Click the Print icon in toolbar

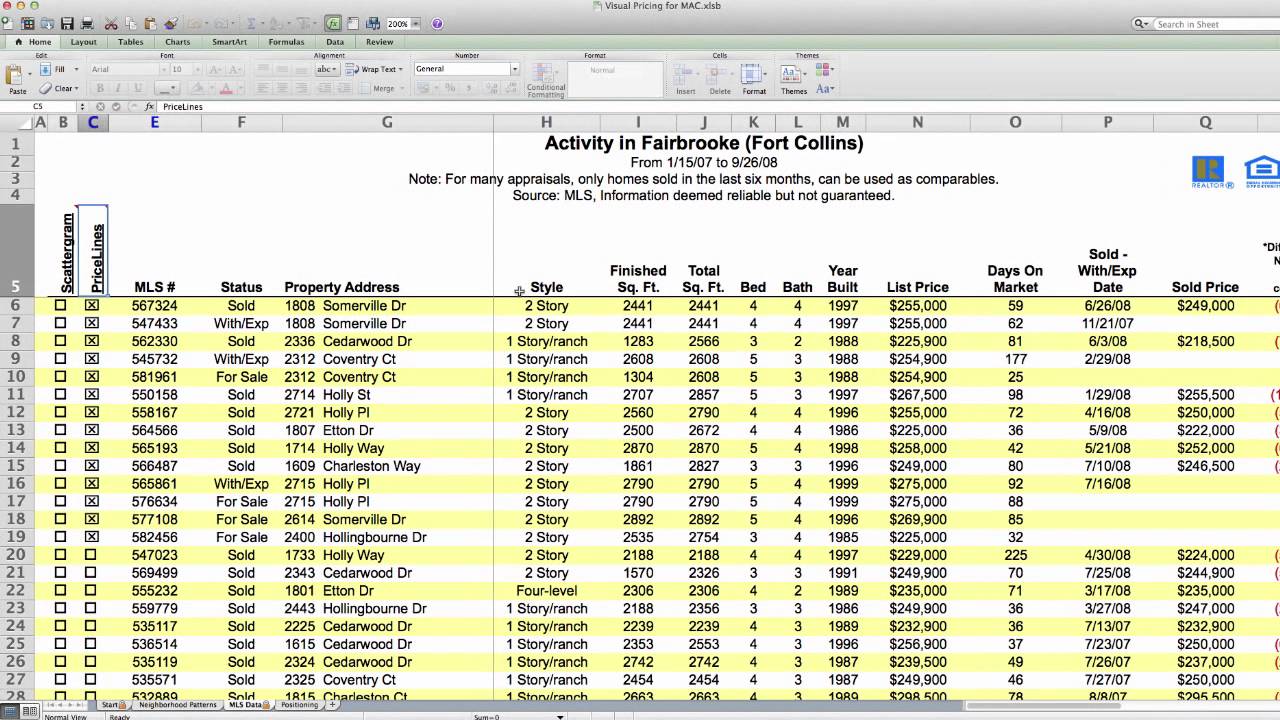pos(87,23)
